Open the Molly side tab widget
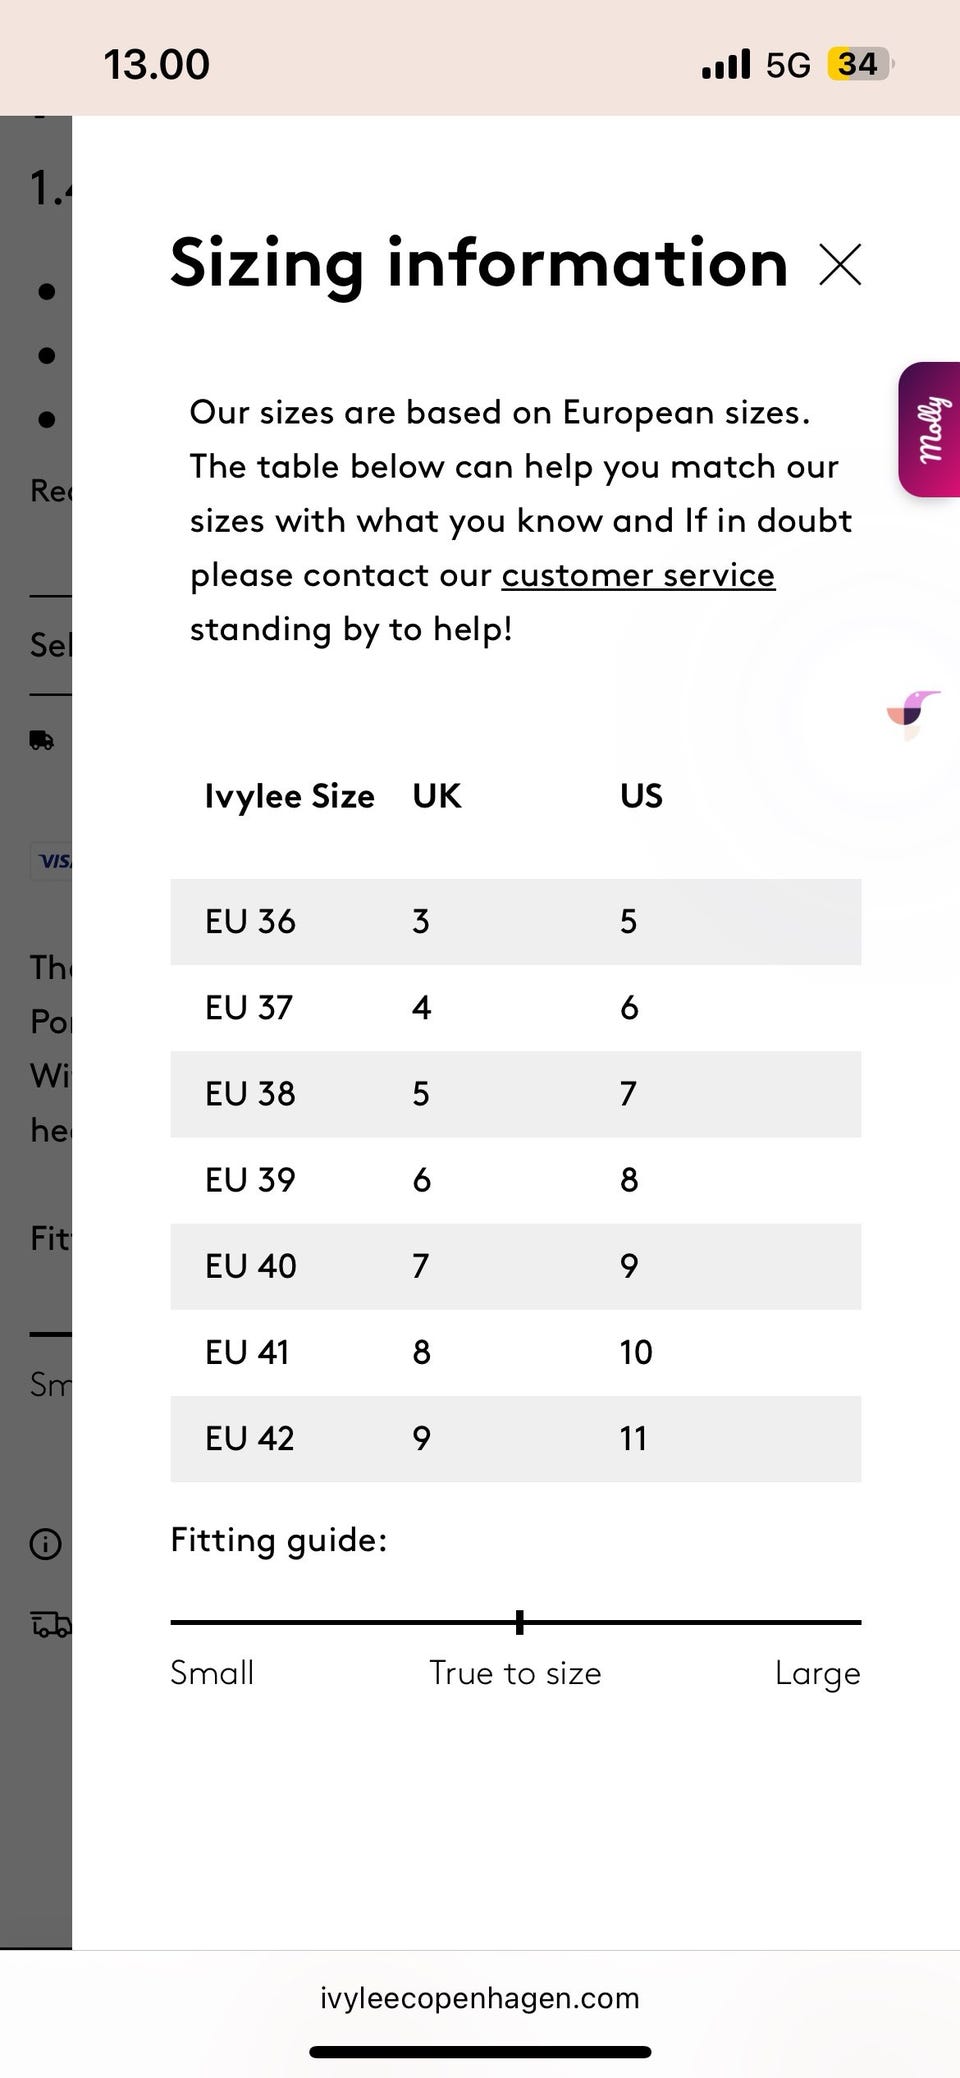The image size is (960, 2078). [x=930, y=429]
